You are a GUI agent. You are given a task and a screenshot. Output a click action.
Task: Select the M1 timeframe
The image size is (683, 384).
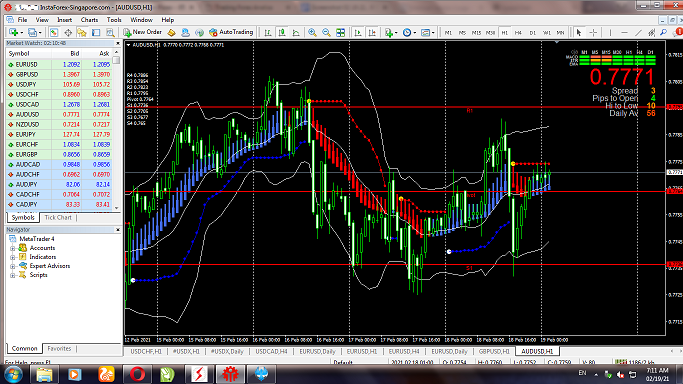pyautogui.click(x=448, y=33)
